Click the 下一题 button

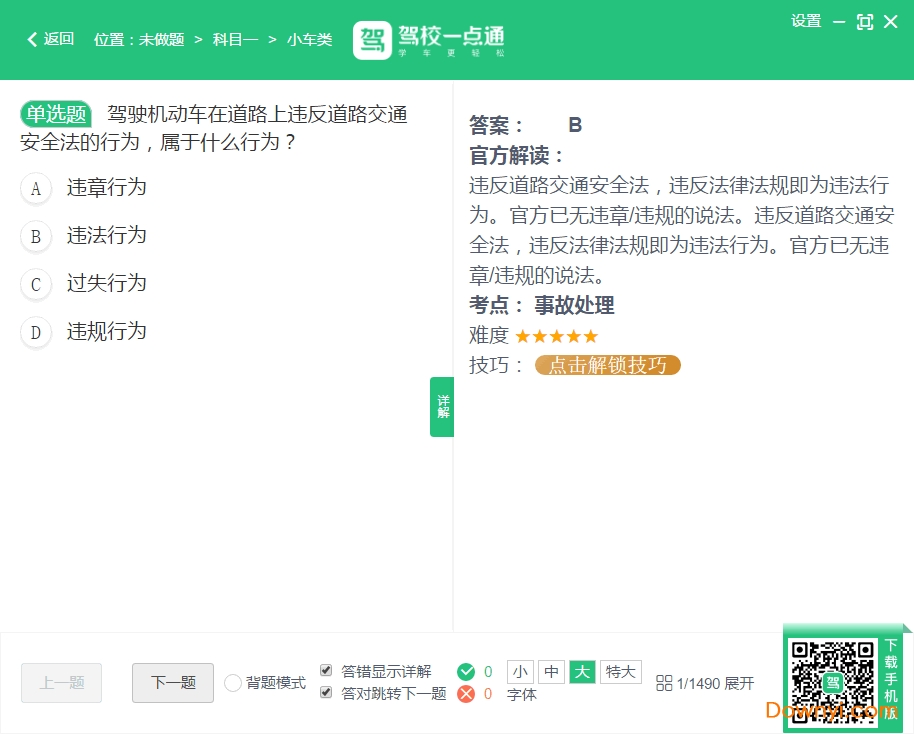[172, 683]
